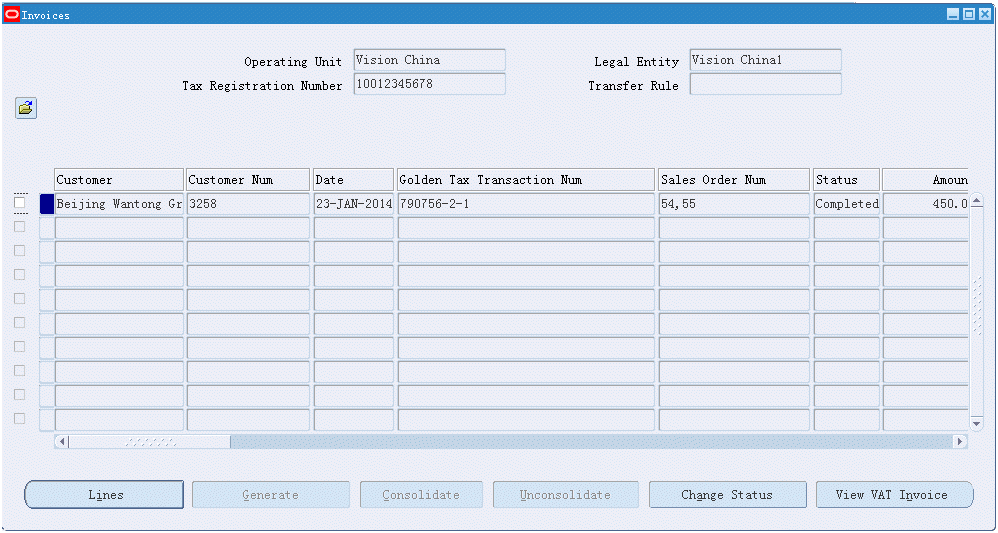Select Golden Tax Transaction Num 790756-2-1

tap(526, 204)
